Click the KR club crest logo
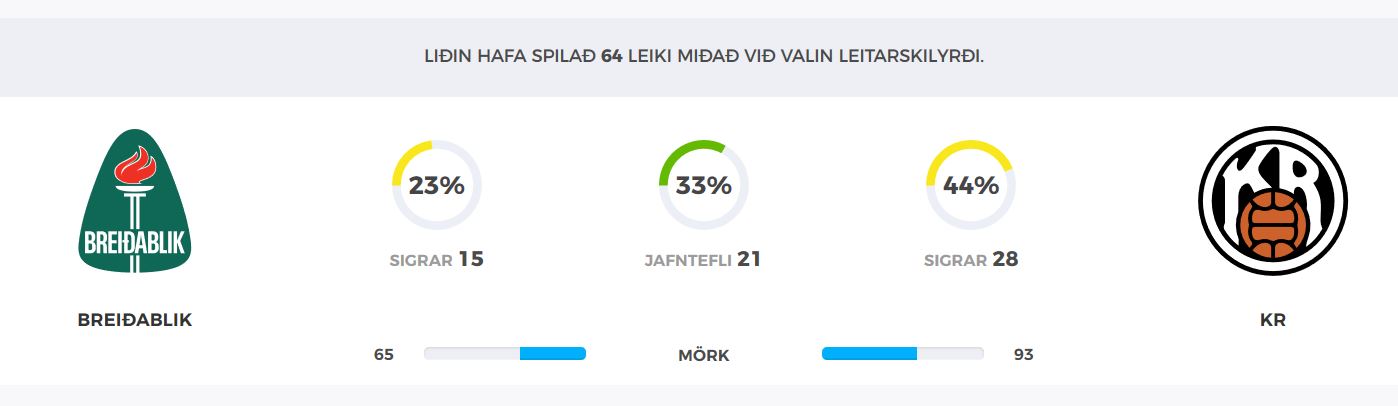Screen dimensions: 1398x406 click(x=1273, y=201)
